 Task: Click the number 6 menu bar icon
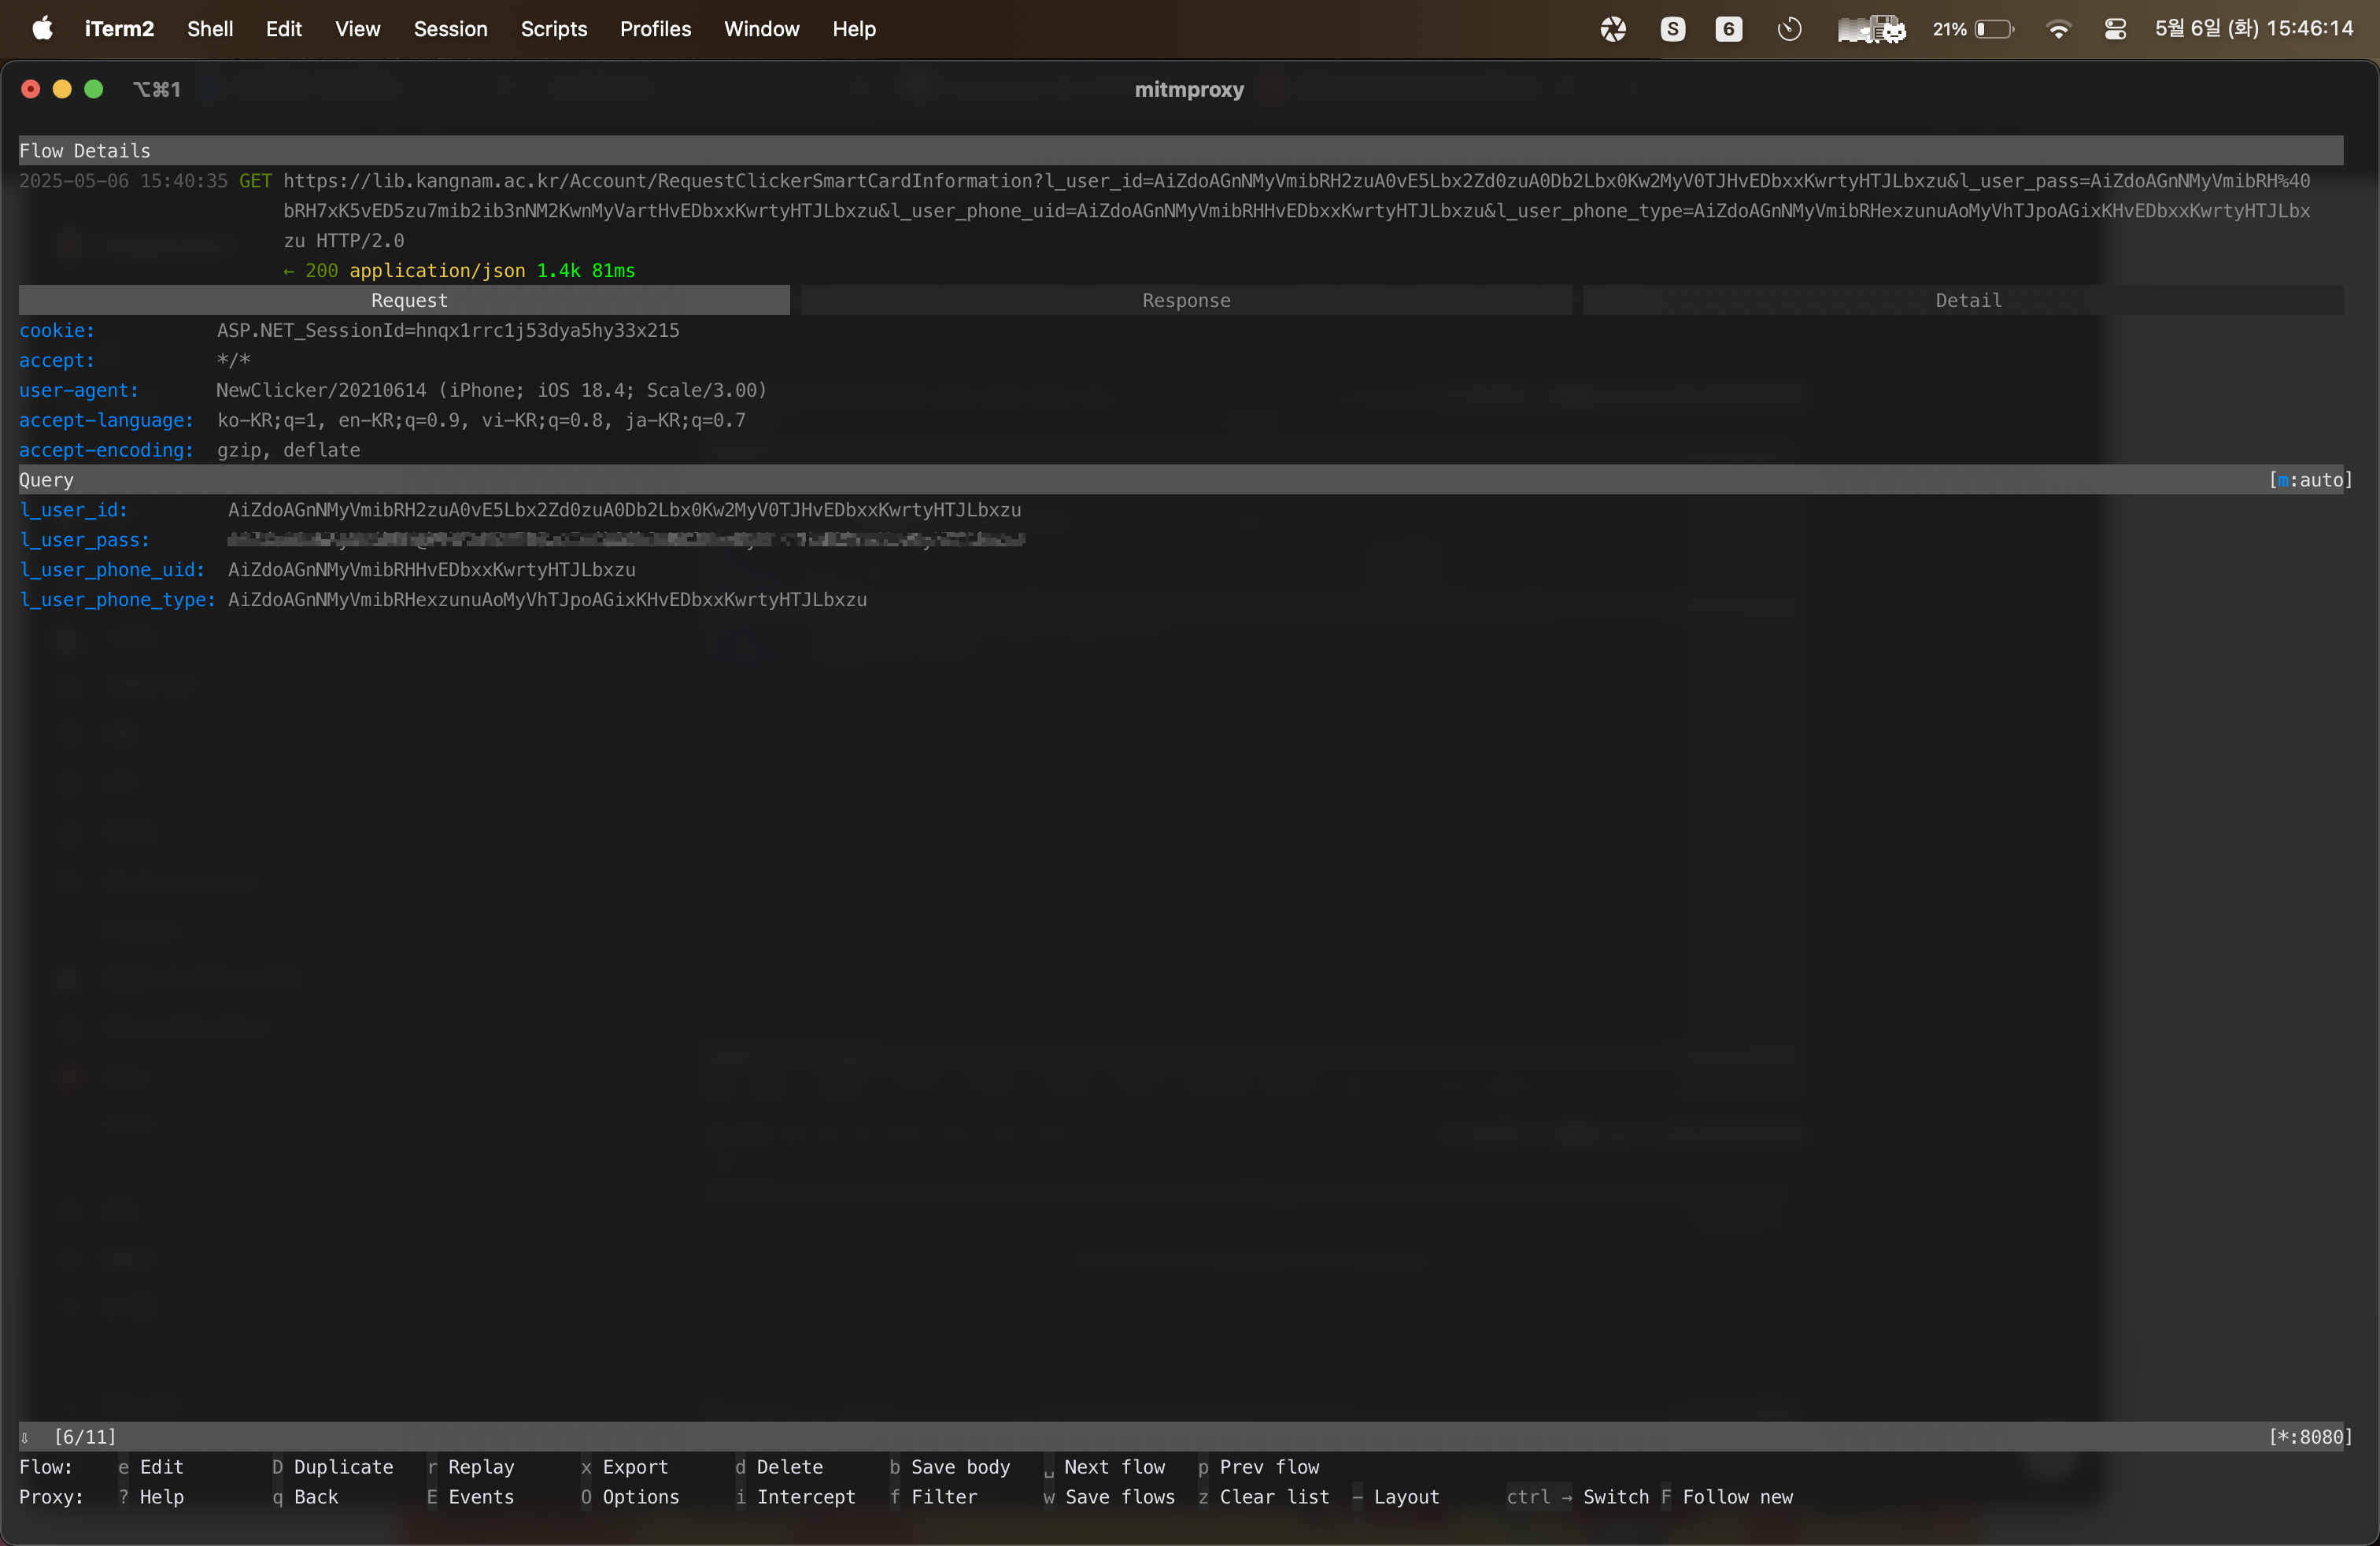click(1729, 29)
